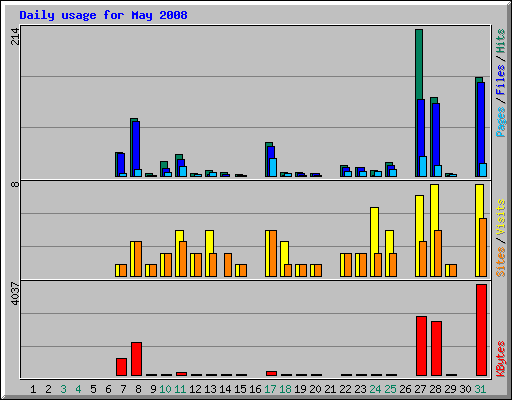512x400 pixels.
Task: Click the red KBytes bar for day 28
Action: click(436, 348)
